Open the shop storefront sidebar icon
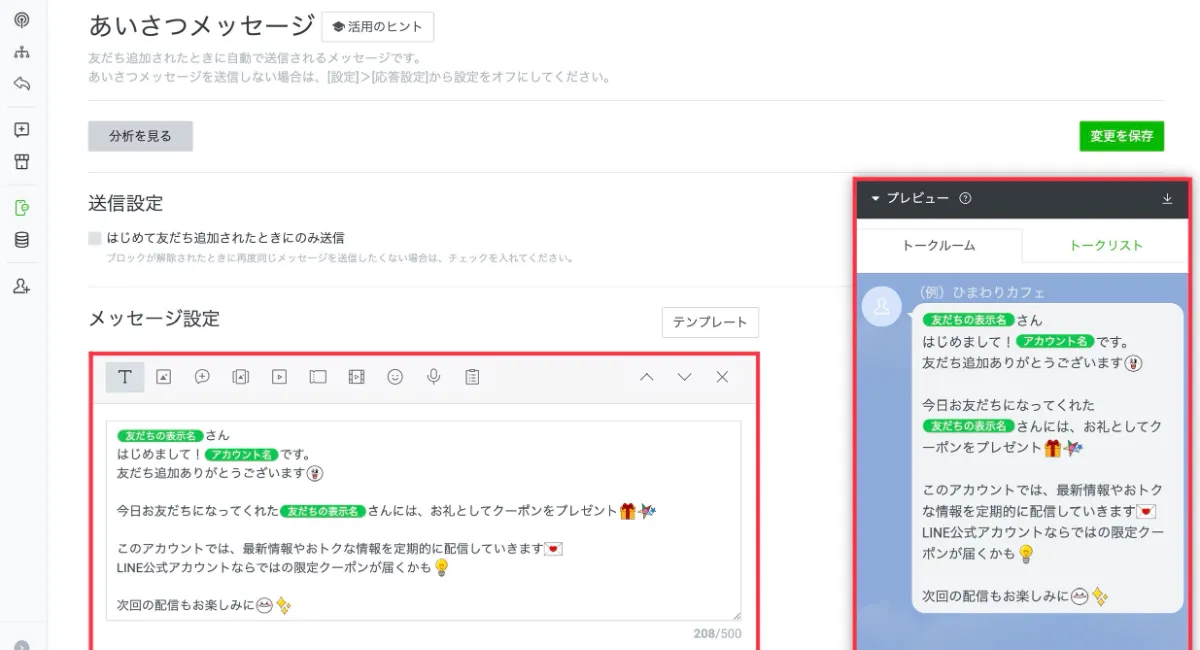Screen dimensions: 1200x650 [x=22, y=162]
